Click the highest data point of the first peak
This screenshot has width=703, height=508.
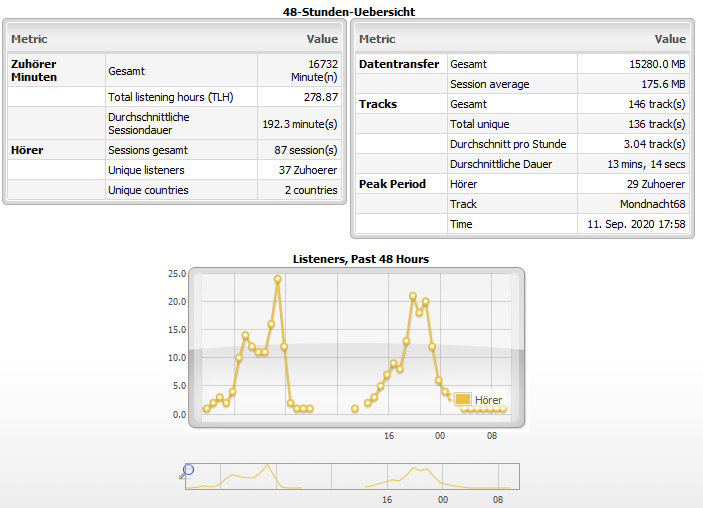tap(278, 279)
